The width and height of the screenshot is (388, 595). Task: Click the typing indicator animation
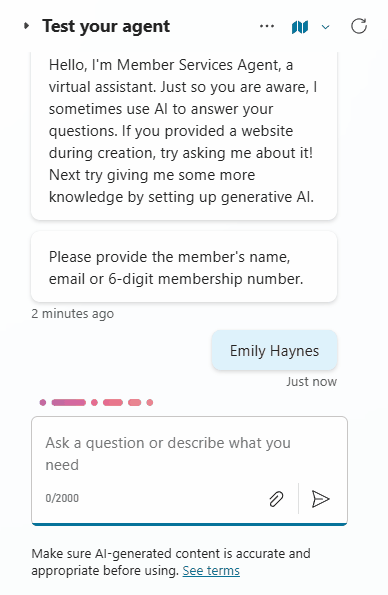click(96, 402)
